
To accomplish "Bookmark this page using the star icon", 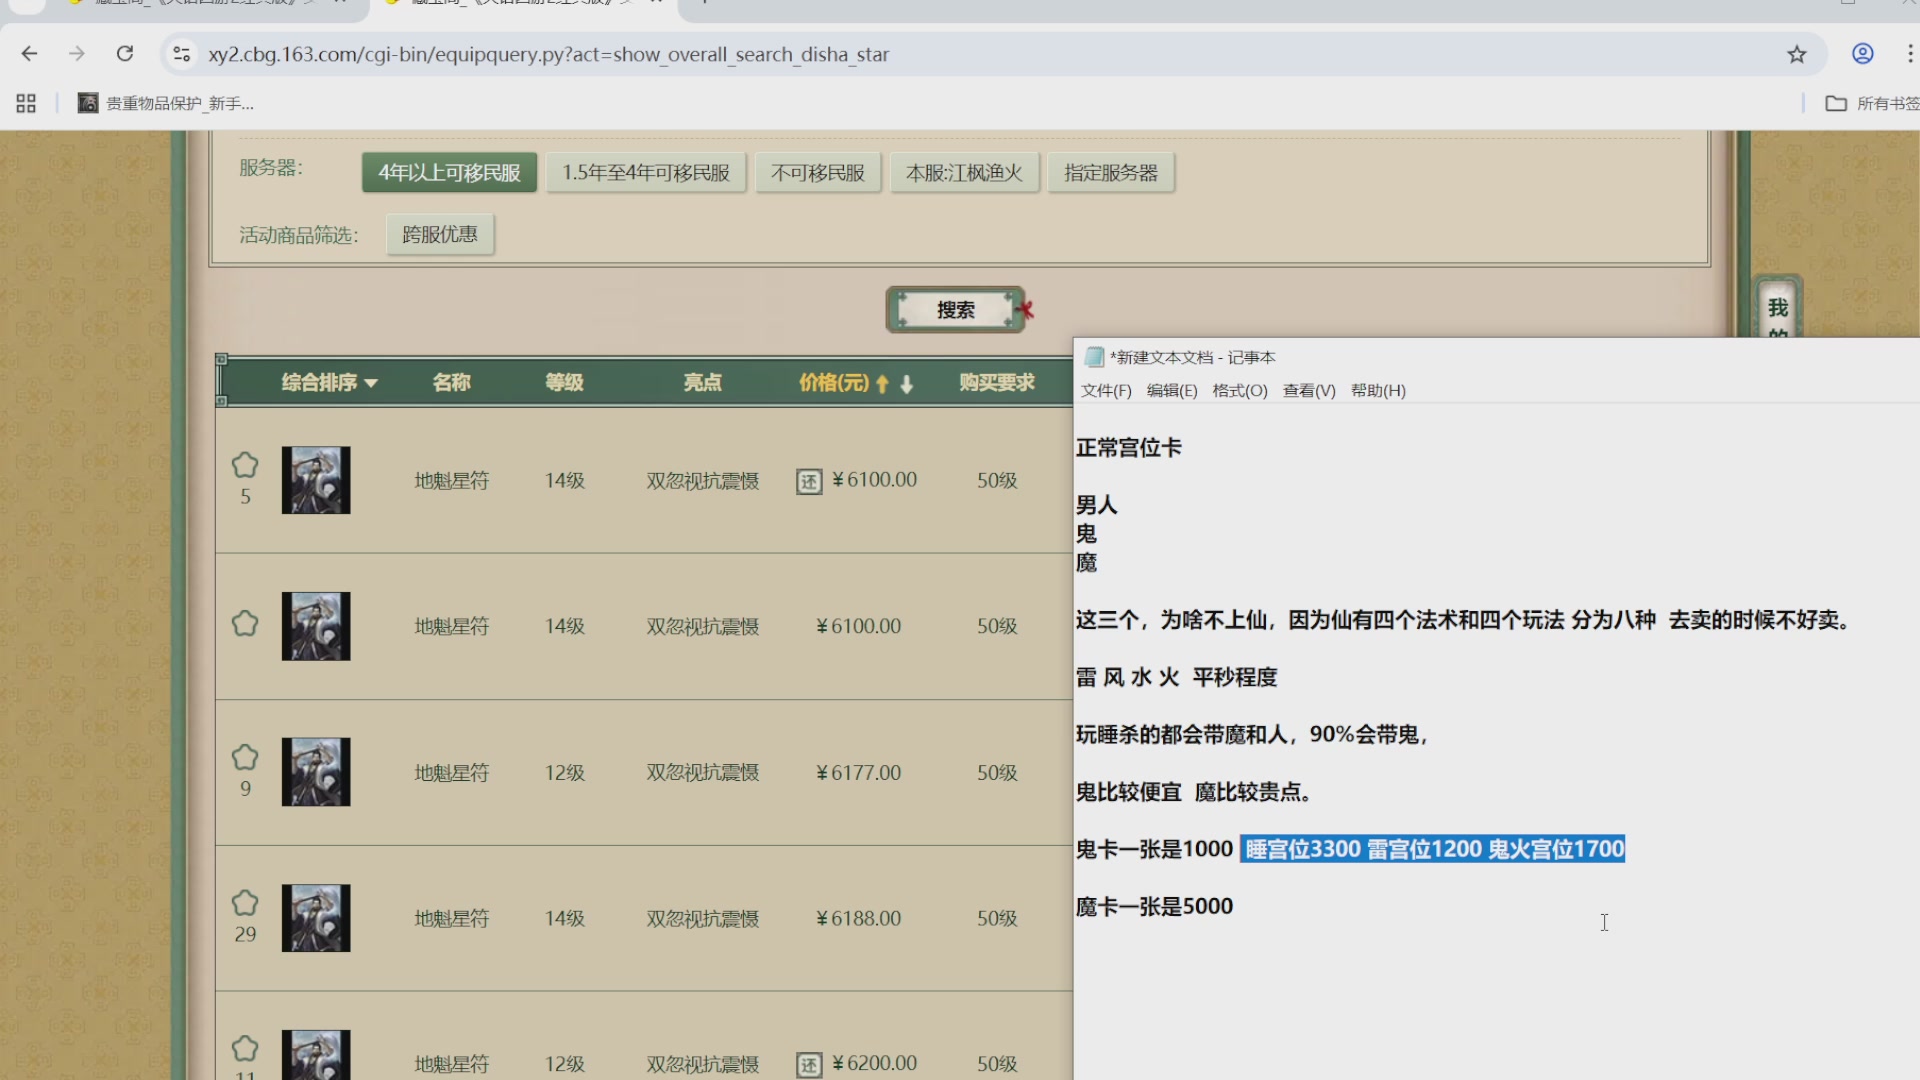I will point(1798,54).
